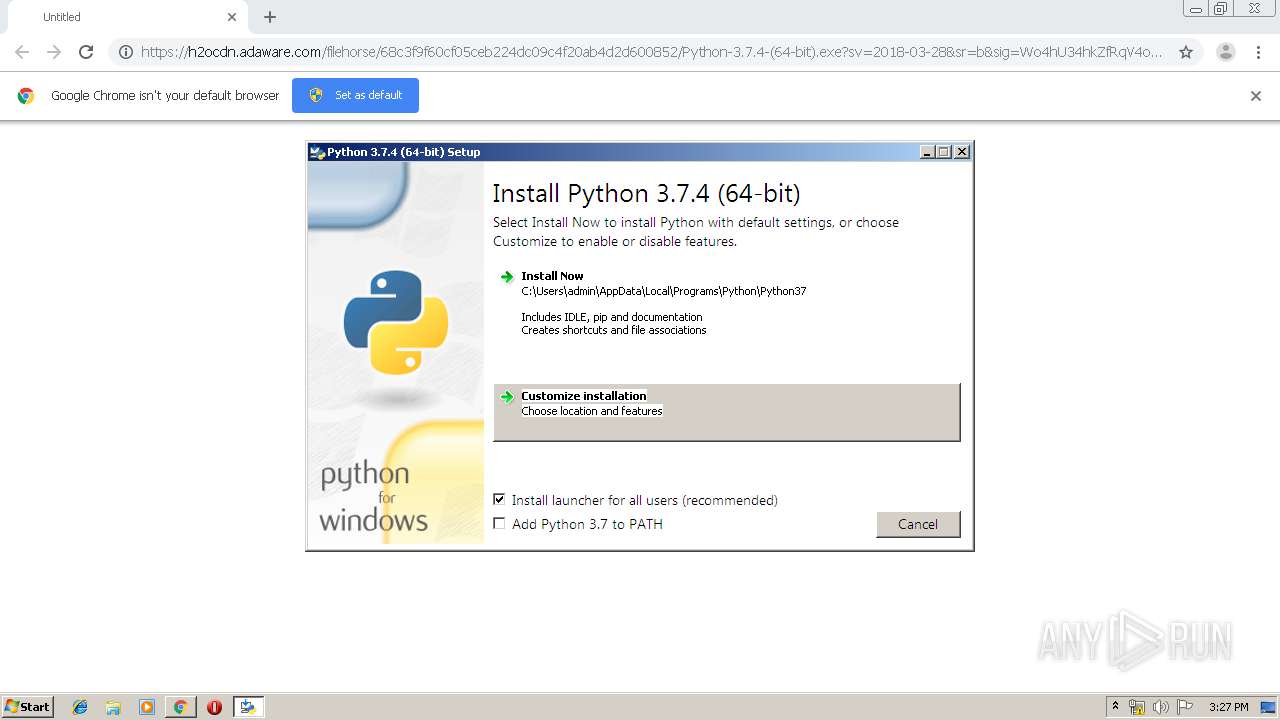Open Windows Explorer from taskbar

click(x=113, y=707)
